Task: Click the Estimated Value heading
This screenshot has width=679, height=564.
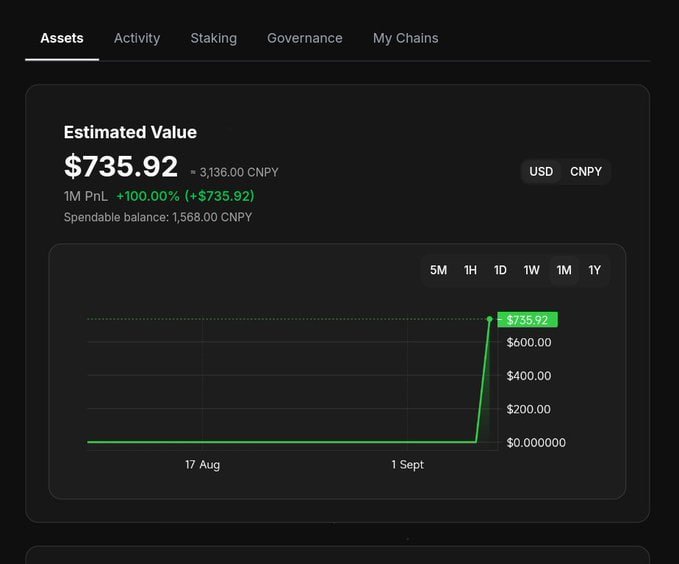Action: tap(130, 133)
